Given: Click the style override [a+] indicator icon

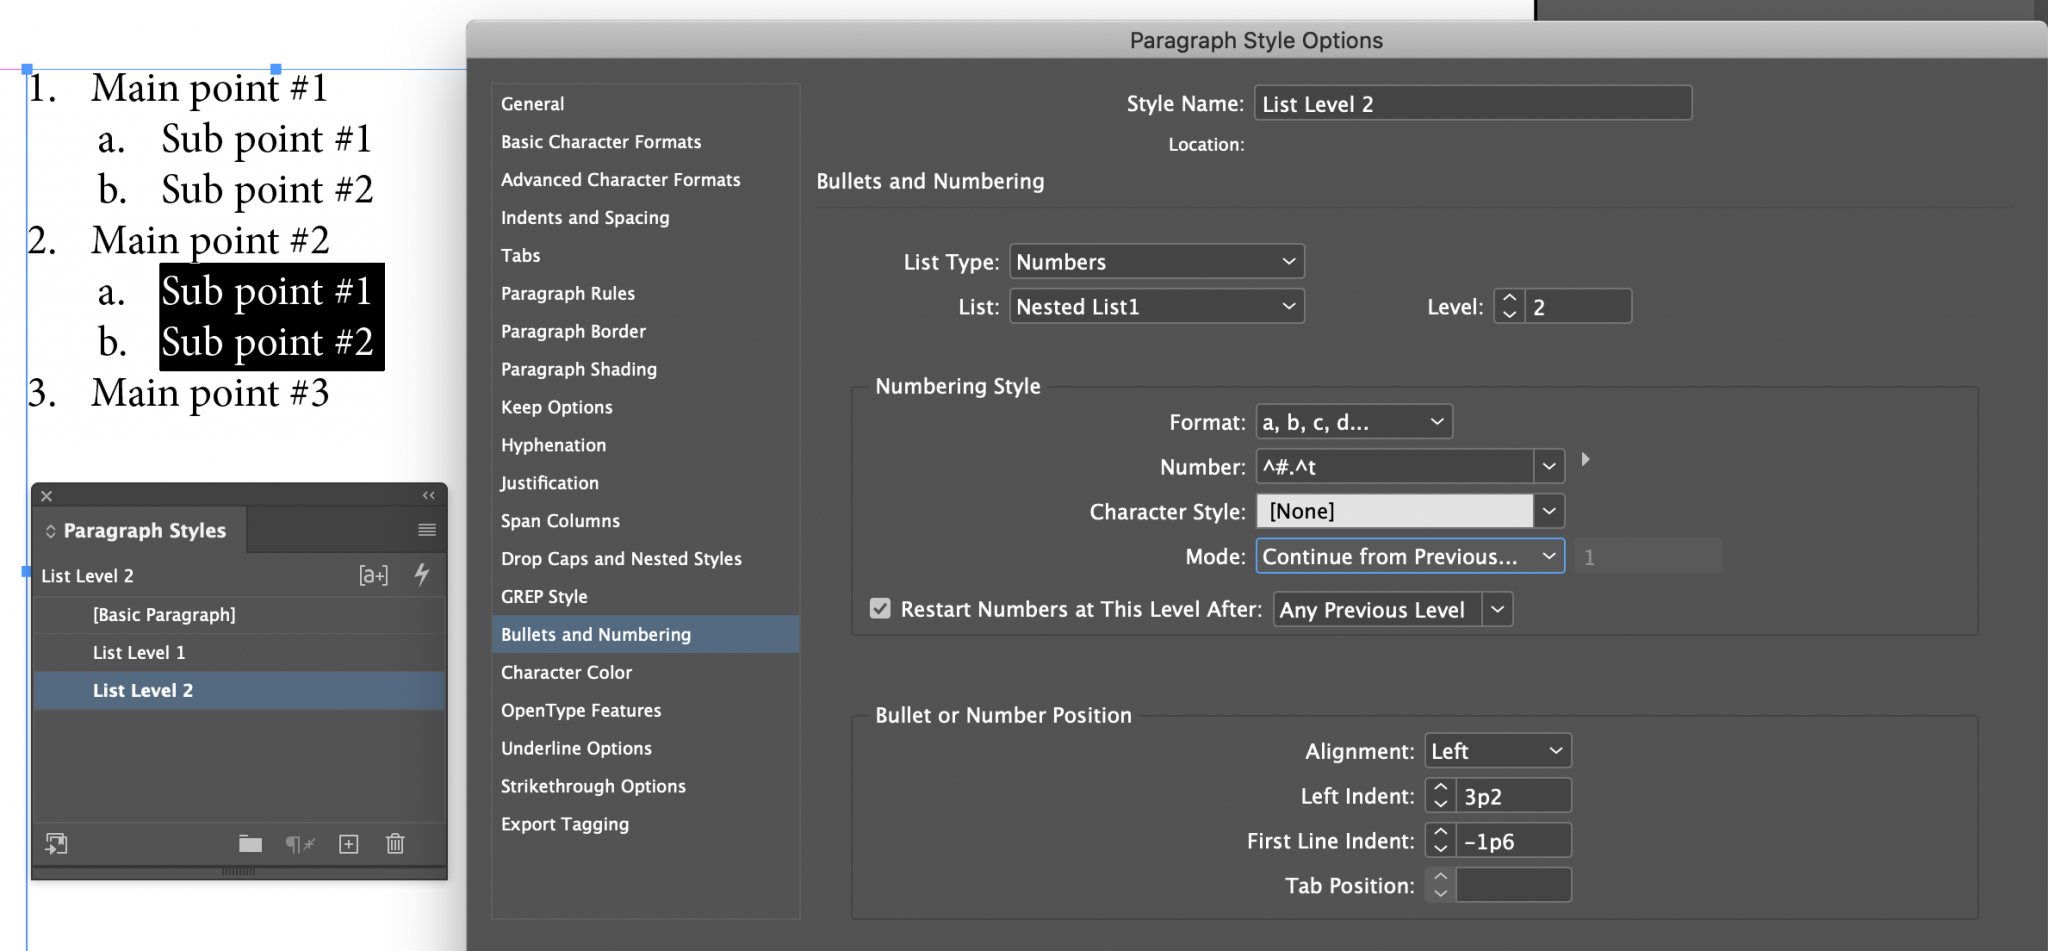Looking at the screenshot, I should coord(374,575).
